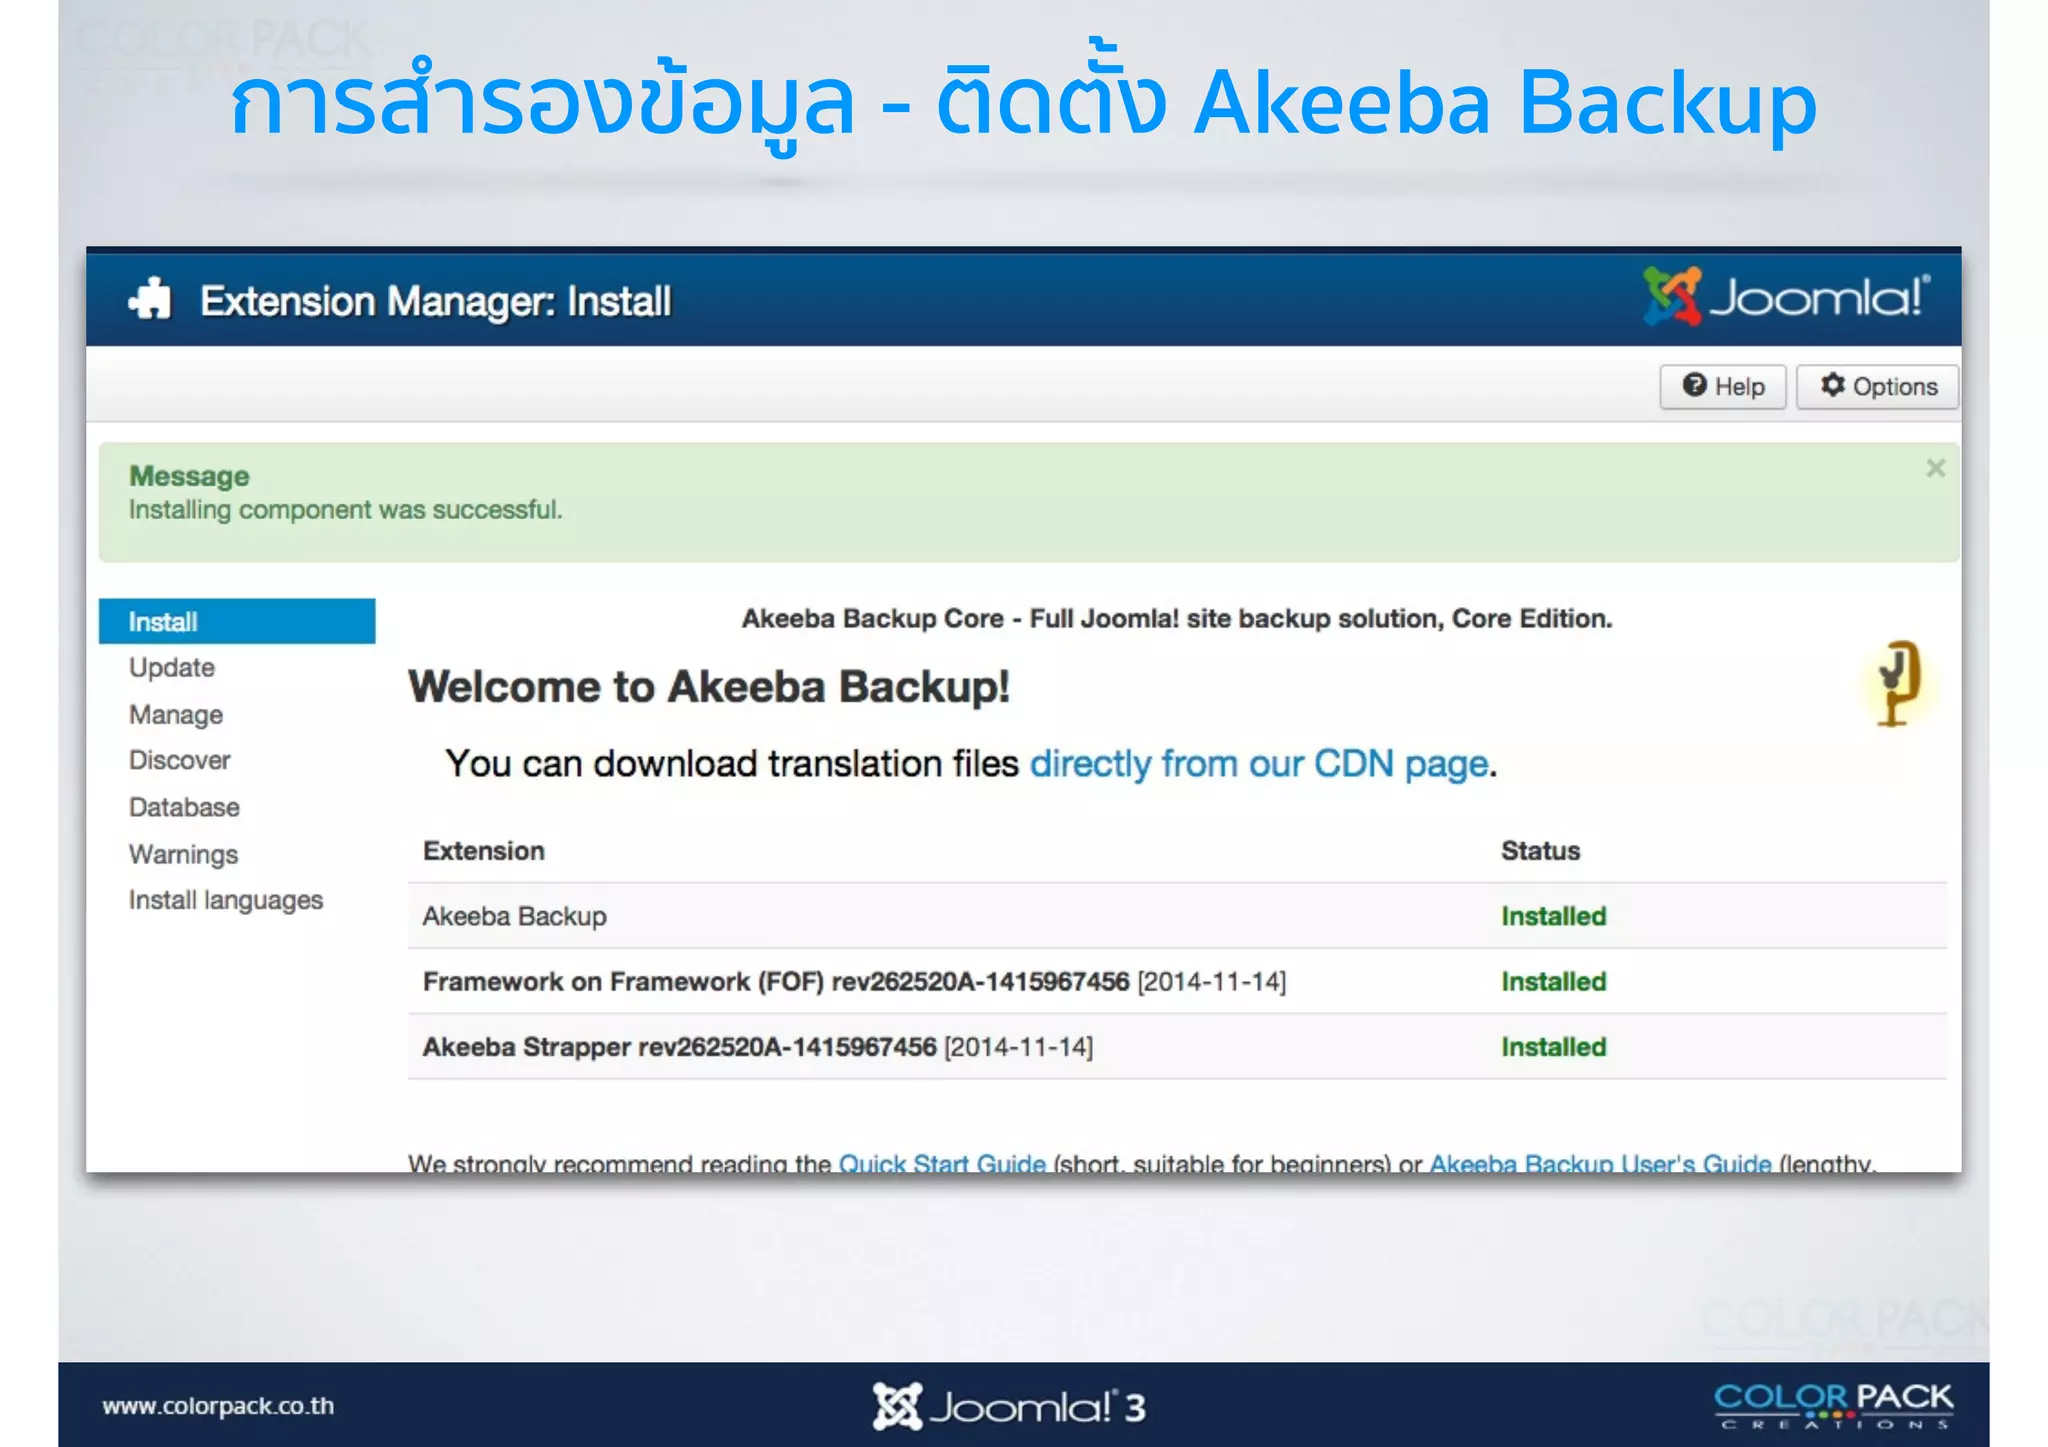
Task: Click Installed status for Framework on Framework
Action: [1553, 981]
